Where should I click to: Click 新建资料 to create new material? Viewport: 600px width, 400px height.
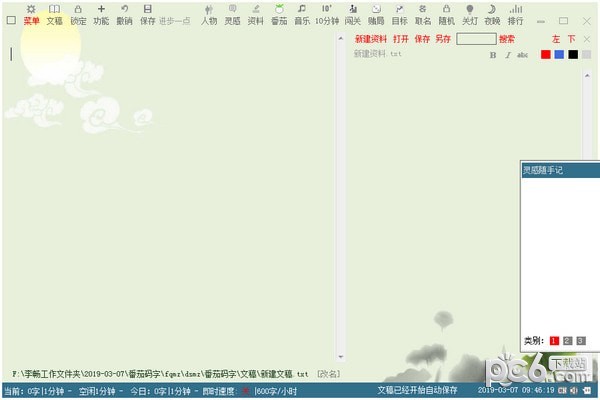click(370, 39)
